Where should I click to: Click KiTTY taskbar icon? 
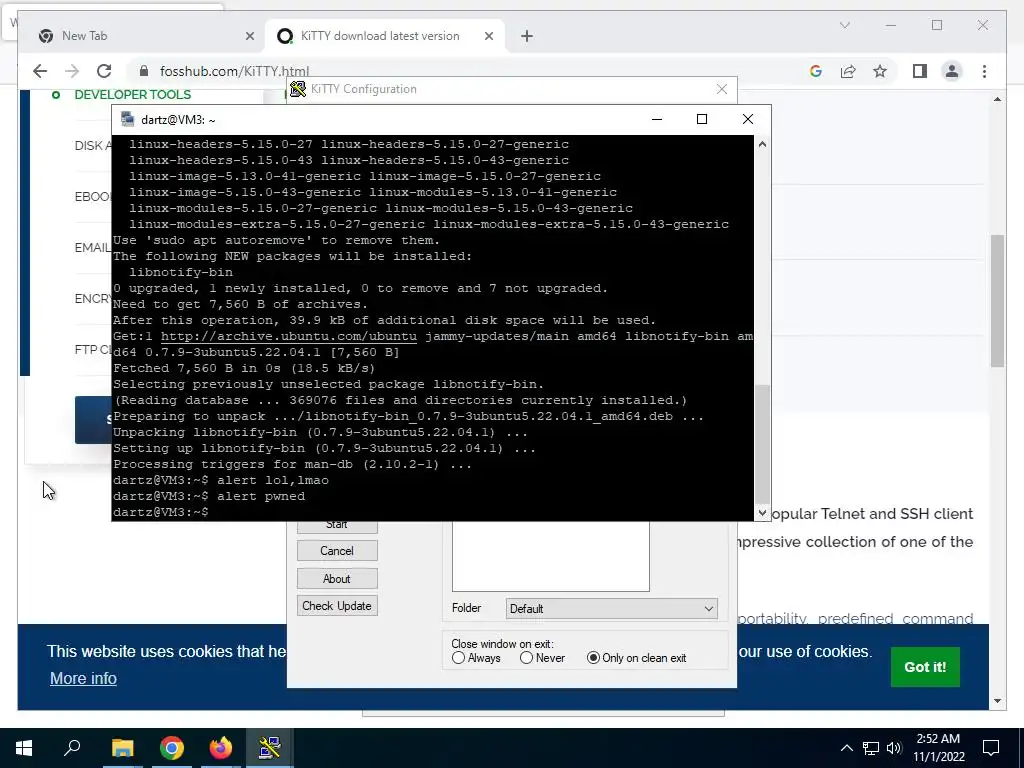(270, 748)
